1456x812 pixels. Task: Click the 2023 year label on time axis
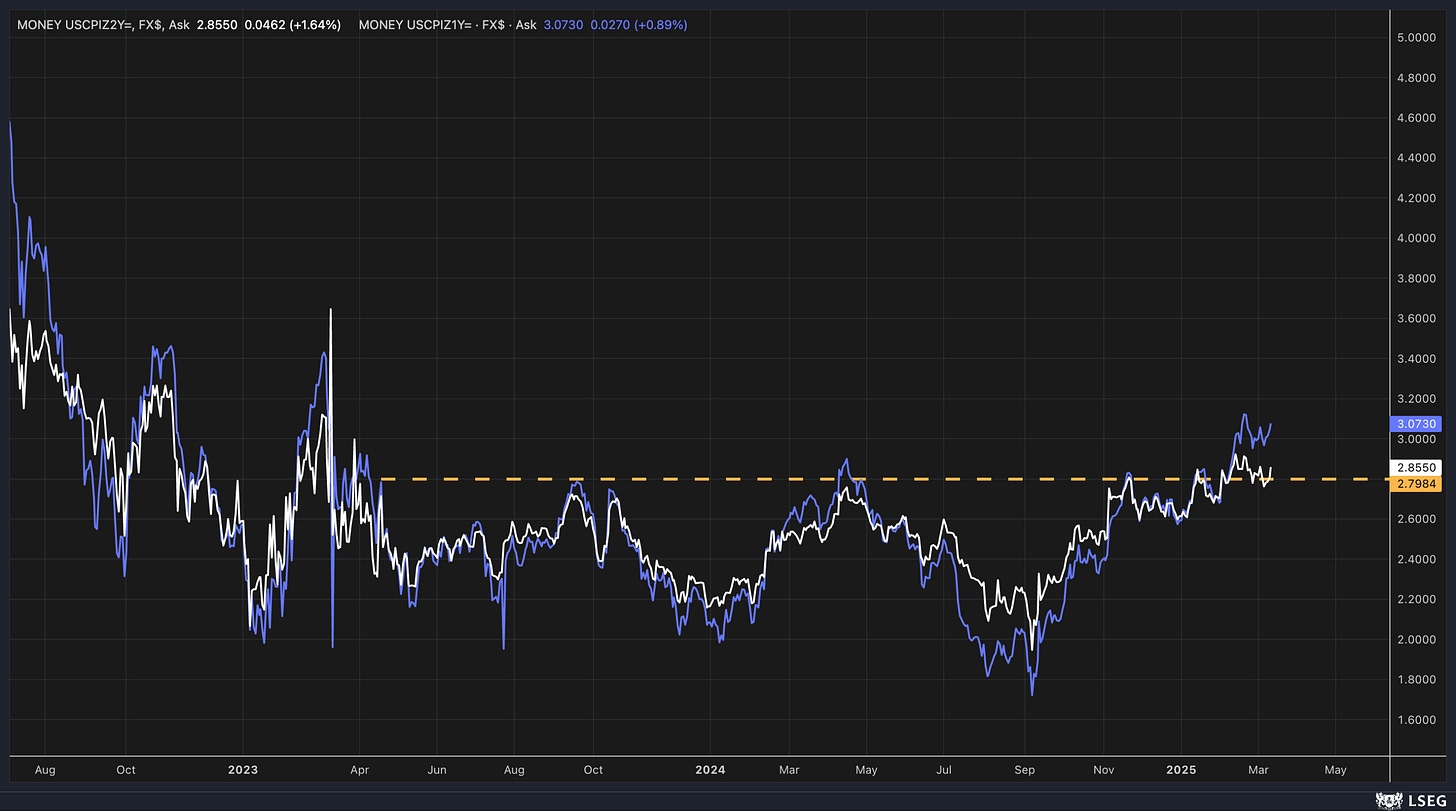(243, 770)
